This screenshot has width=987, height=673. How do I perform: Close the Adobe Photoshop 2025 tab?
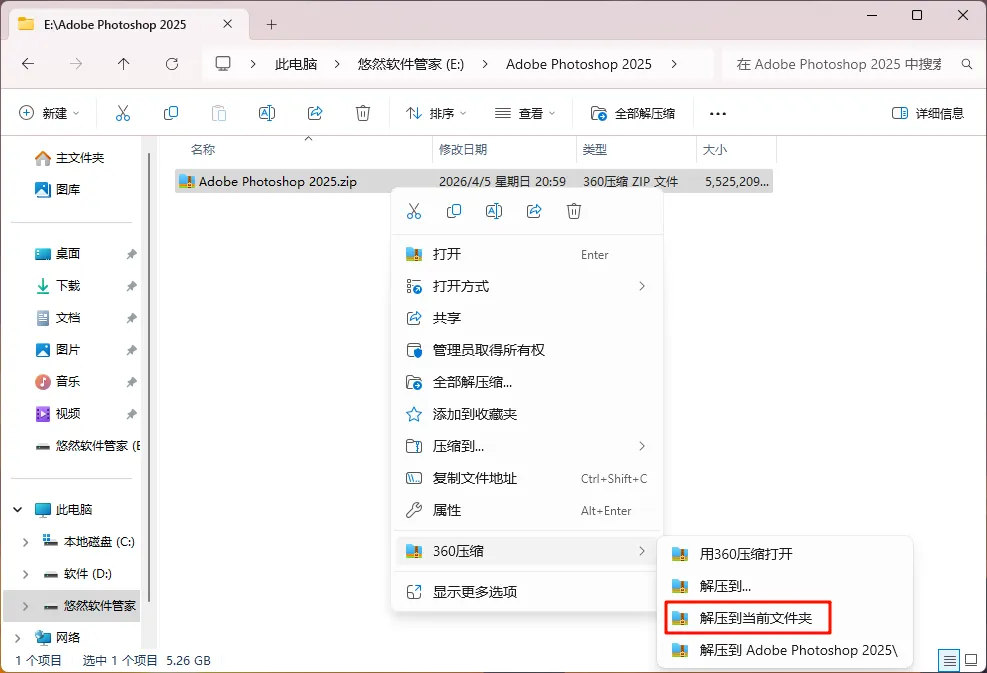tap(228, 24)
